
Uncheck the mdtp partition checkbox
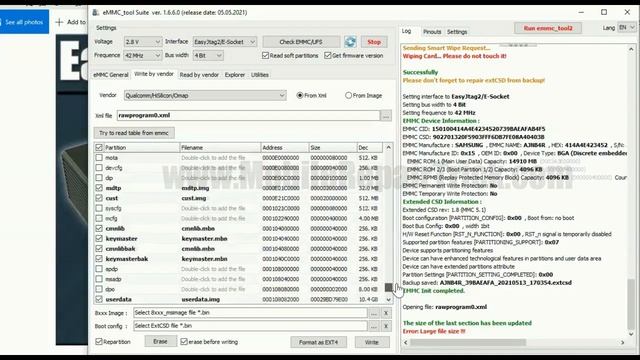click(x=99, y=188)
